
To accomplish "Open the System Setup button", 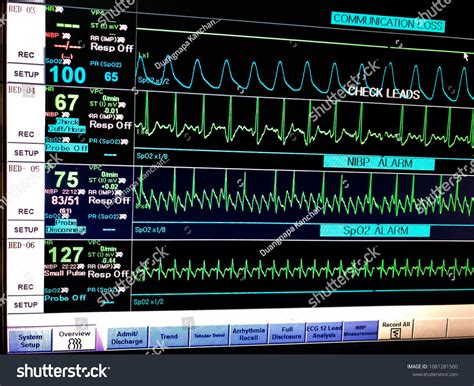I will (x=30, y=340).
